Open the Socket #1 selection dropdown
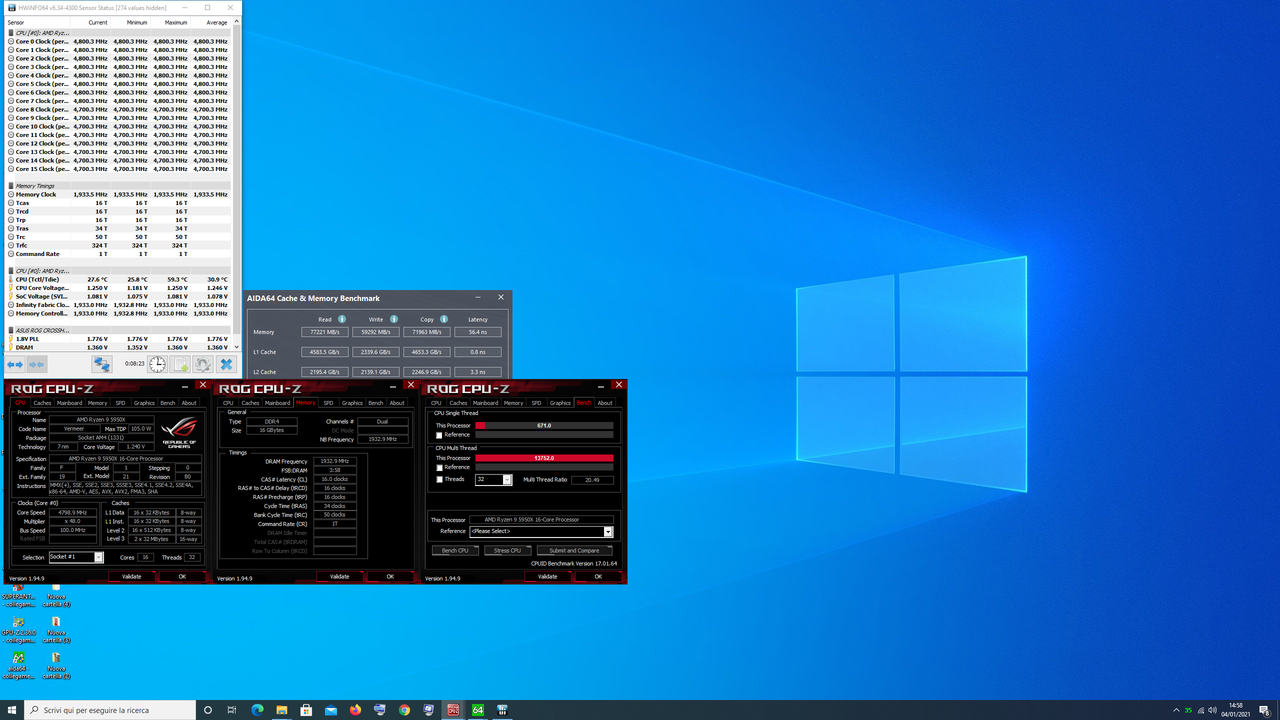The height and width of the screenshot is (720, 1280). (101, 556)
